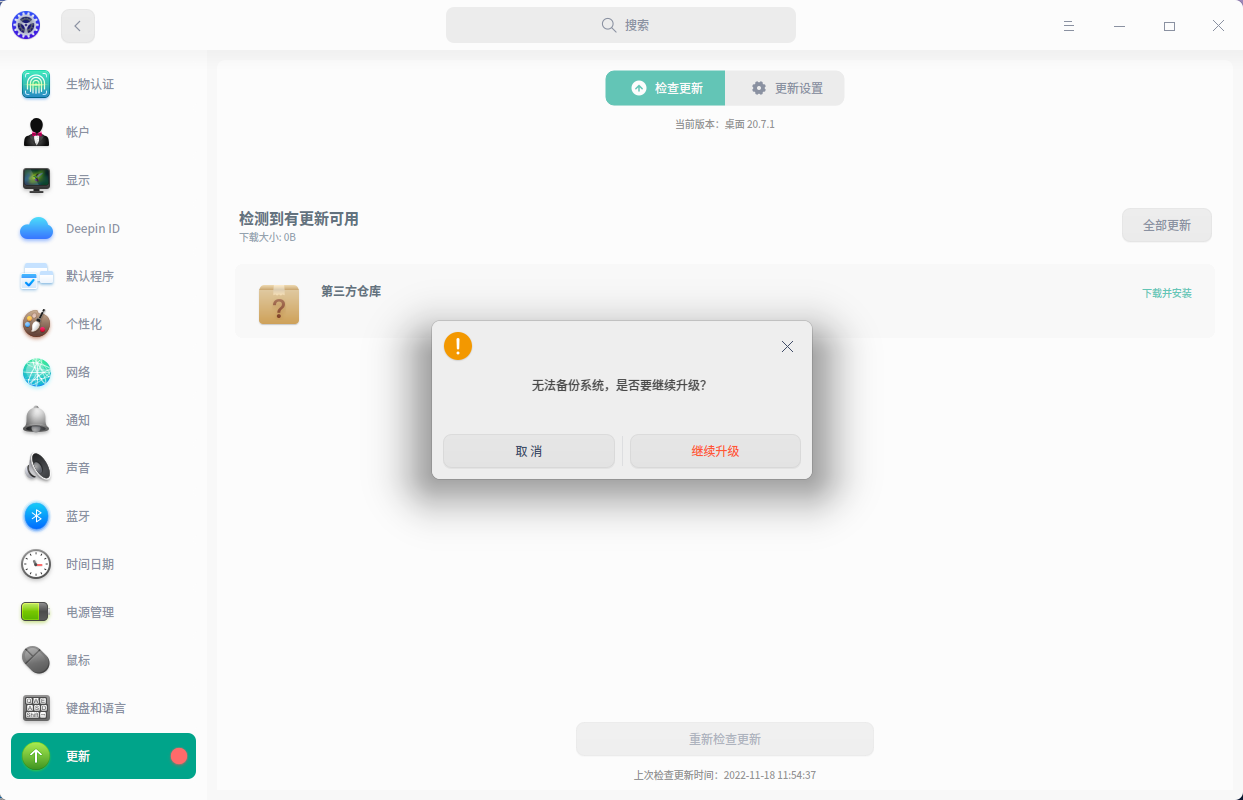Open Notifications (通知) bell icon

[36, 420]
